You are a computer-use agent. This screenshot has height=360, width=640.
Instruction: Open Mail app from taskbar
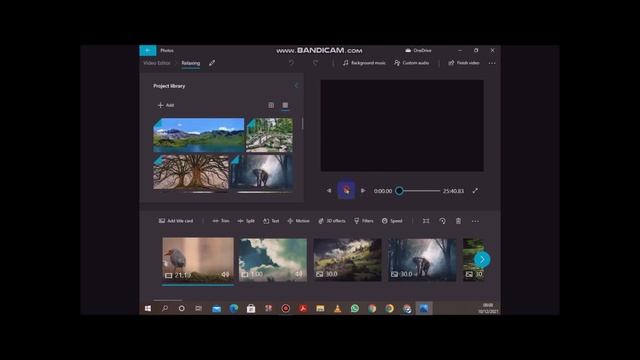coord(216,309)
